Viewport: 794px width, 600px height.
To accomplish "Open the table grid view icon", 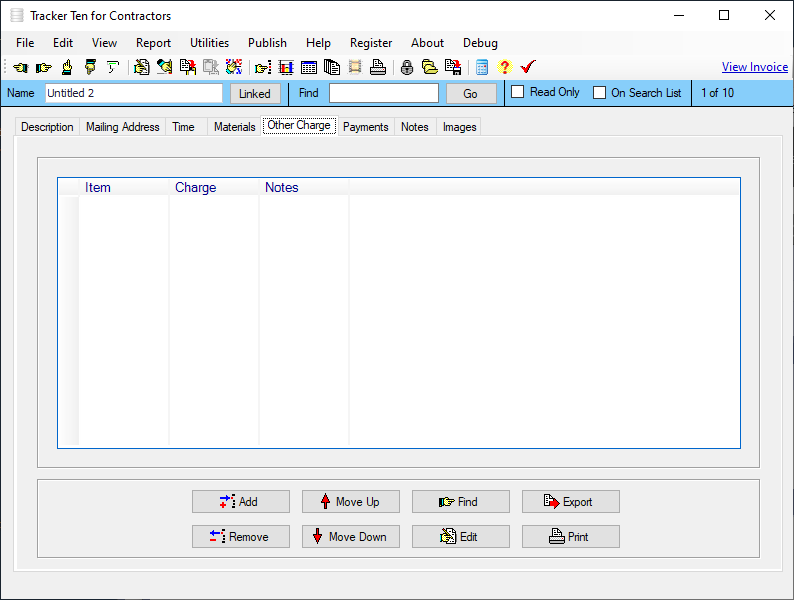I will point(308,67).
